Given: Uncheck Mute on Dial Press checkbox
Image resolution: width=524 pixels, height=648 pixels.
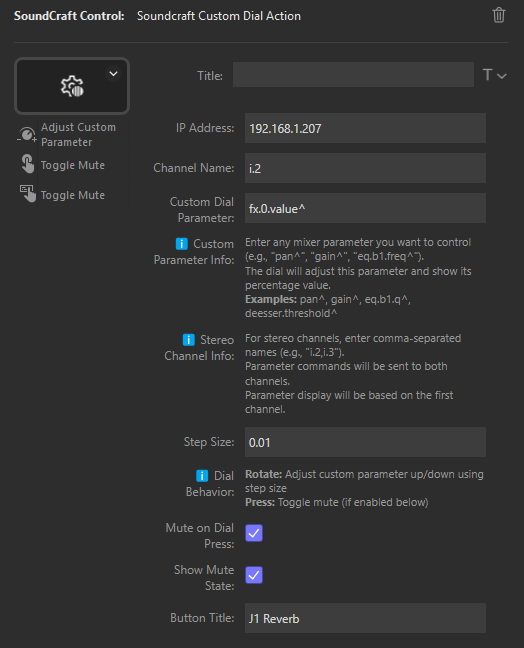Looking at the screenshot, I should tap(254, 533).
